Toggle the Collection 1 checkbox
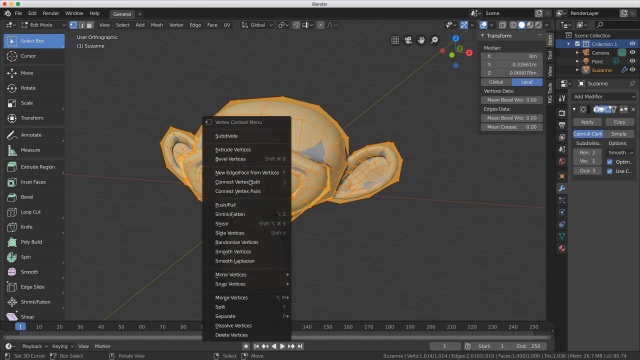The width and height of the screenshot is (640, 360). coord(577,44)
